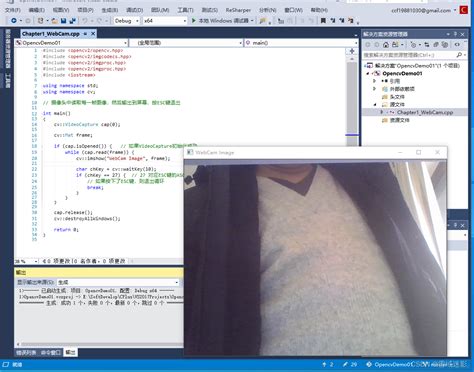Toggle the Preview Selected Items code icon
The width and height of the screenshot is (474, 372).
coord(457,44)
